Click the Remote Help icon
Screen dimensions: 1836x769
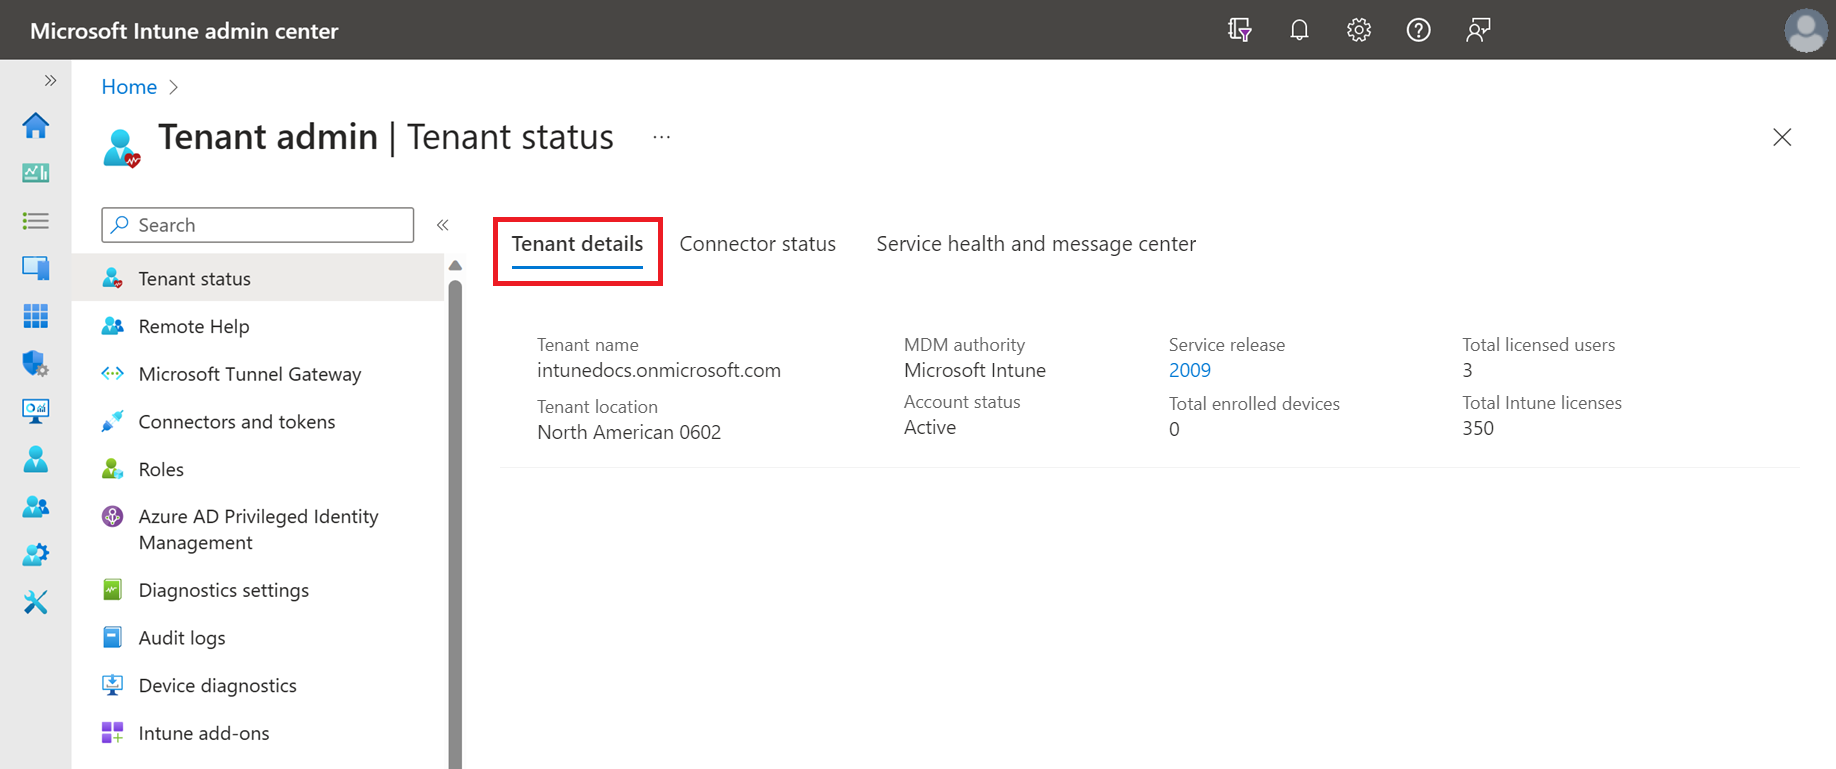coord(113,326)
